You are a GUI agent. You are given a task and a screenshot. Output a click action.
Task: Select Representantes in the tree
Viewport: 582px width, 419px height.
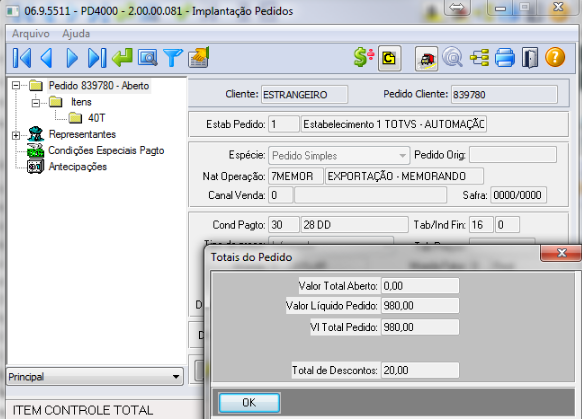point(82,134)
